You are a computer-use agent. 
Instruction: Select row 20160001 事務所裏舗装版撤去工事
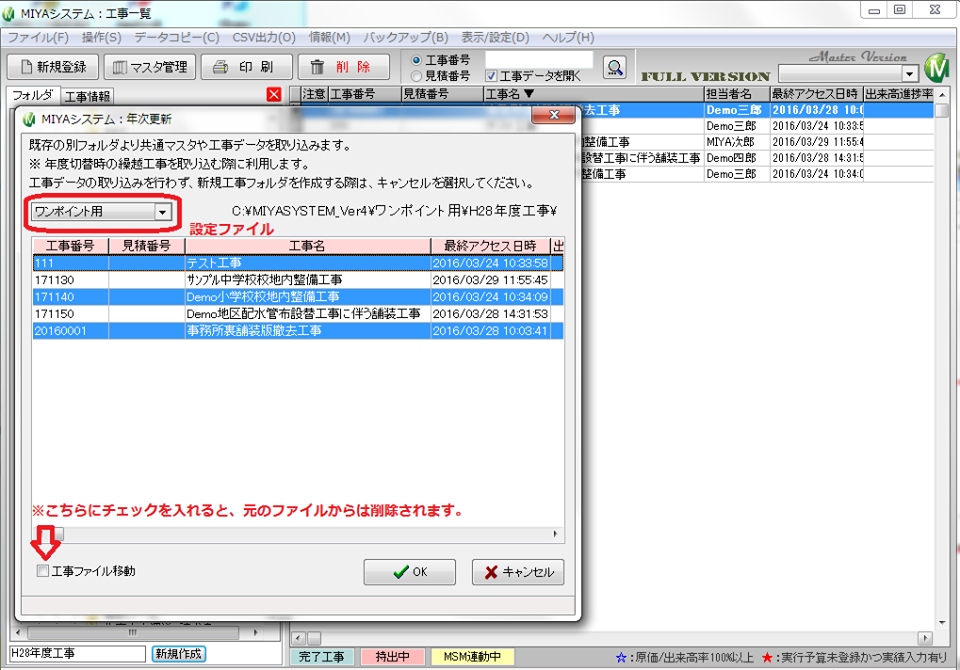tap(298, 331)
